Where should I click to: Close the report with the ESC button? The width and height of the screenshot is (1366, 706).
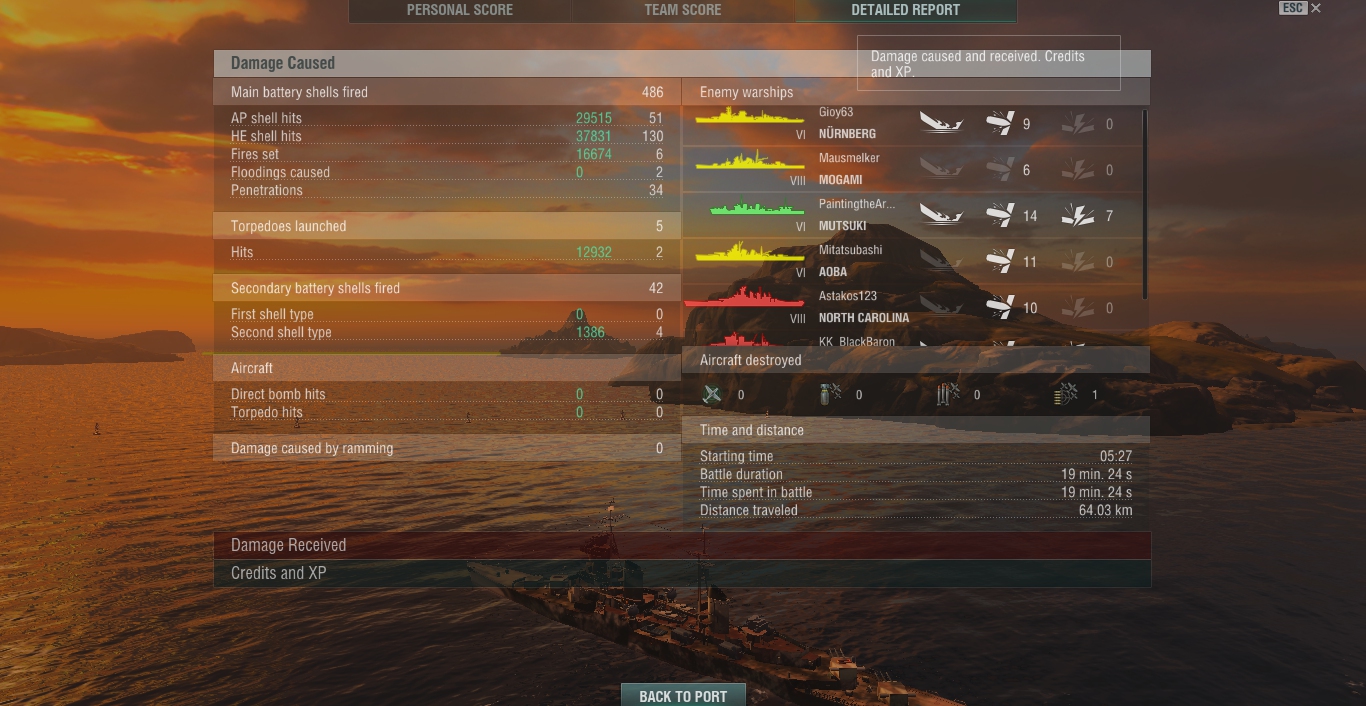[1300, 8]
